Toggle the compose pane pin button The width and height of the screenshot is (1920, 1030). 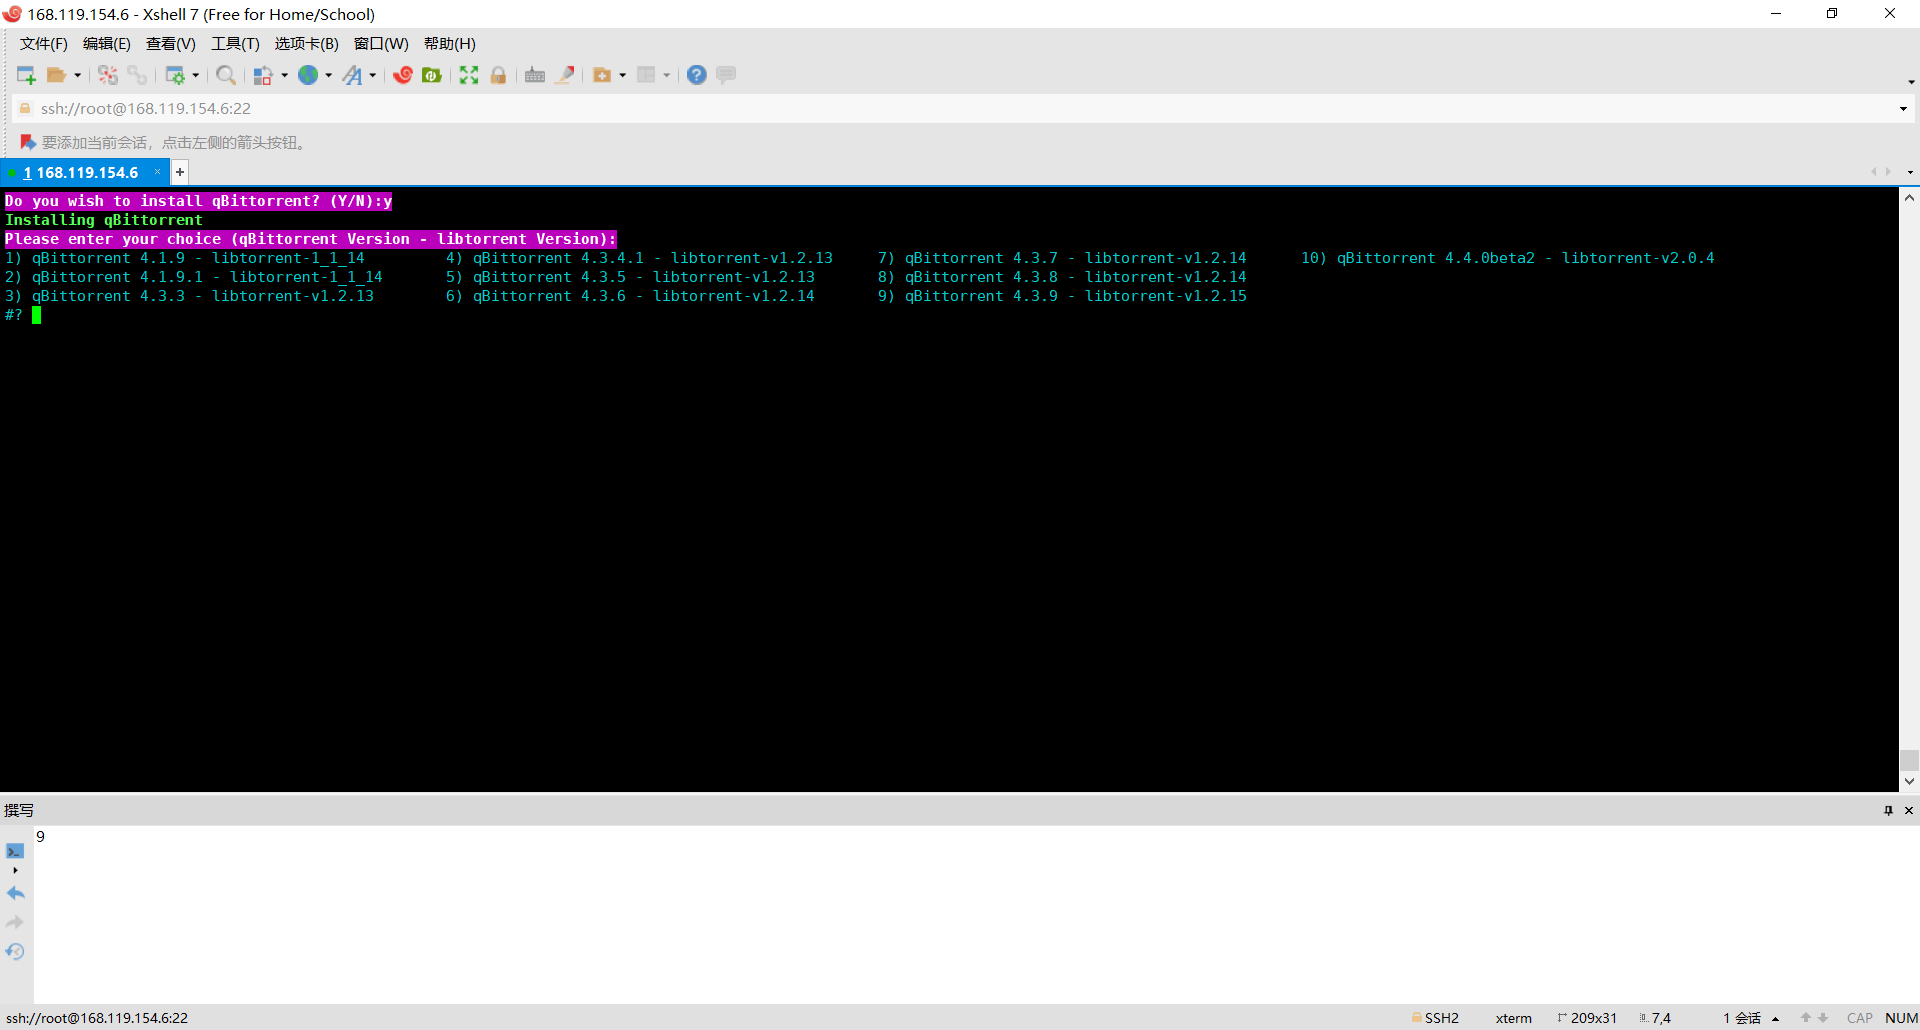click(x=1888, y=810)
